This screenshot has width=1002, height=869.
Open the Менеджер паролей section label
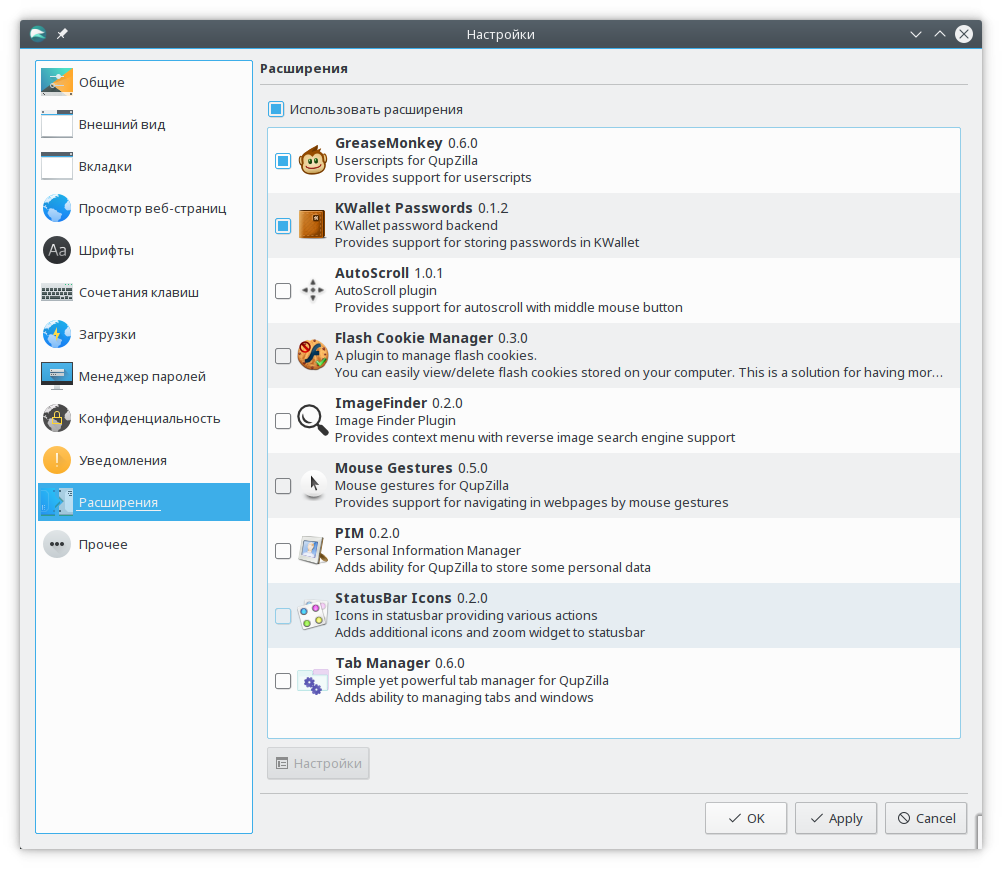(142, 377)
